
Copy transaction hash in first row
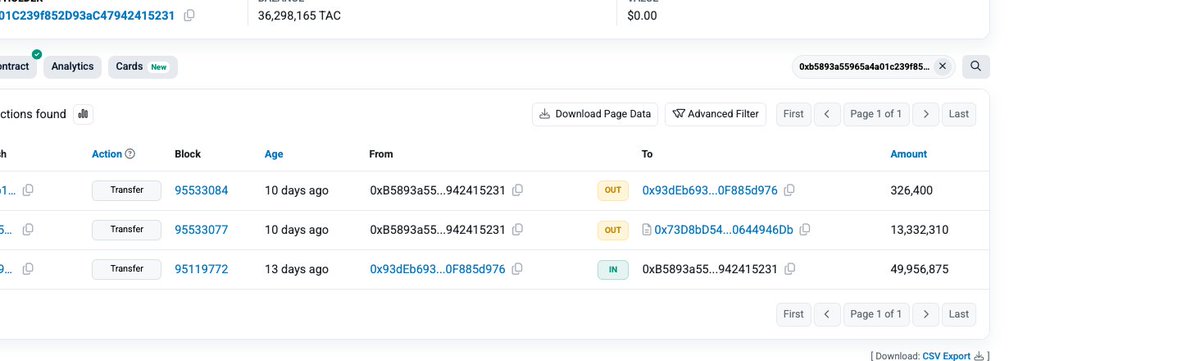tap(28, 190)
